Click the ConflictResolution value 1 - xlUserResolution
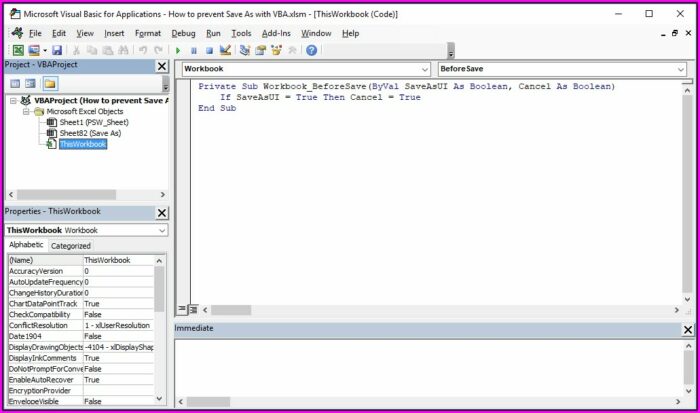Image resolution: width=700 pixels, height=413 pixels. coord(118,325)
